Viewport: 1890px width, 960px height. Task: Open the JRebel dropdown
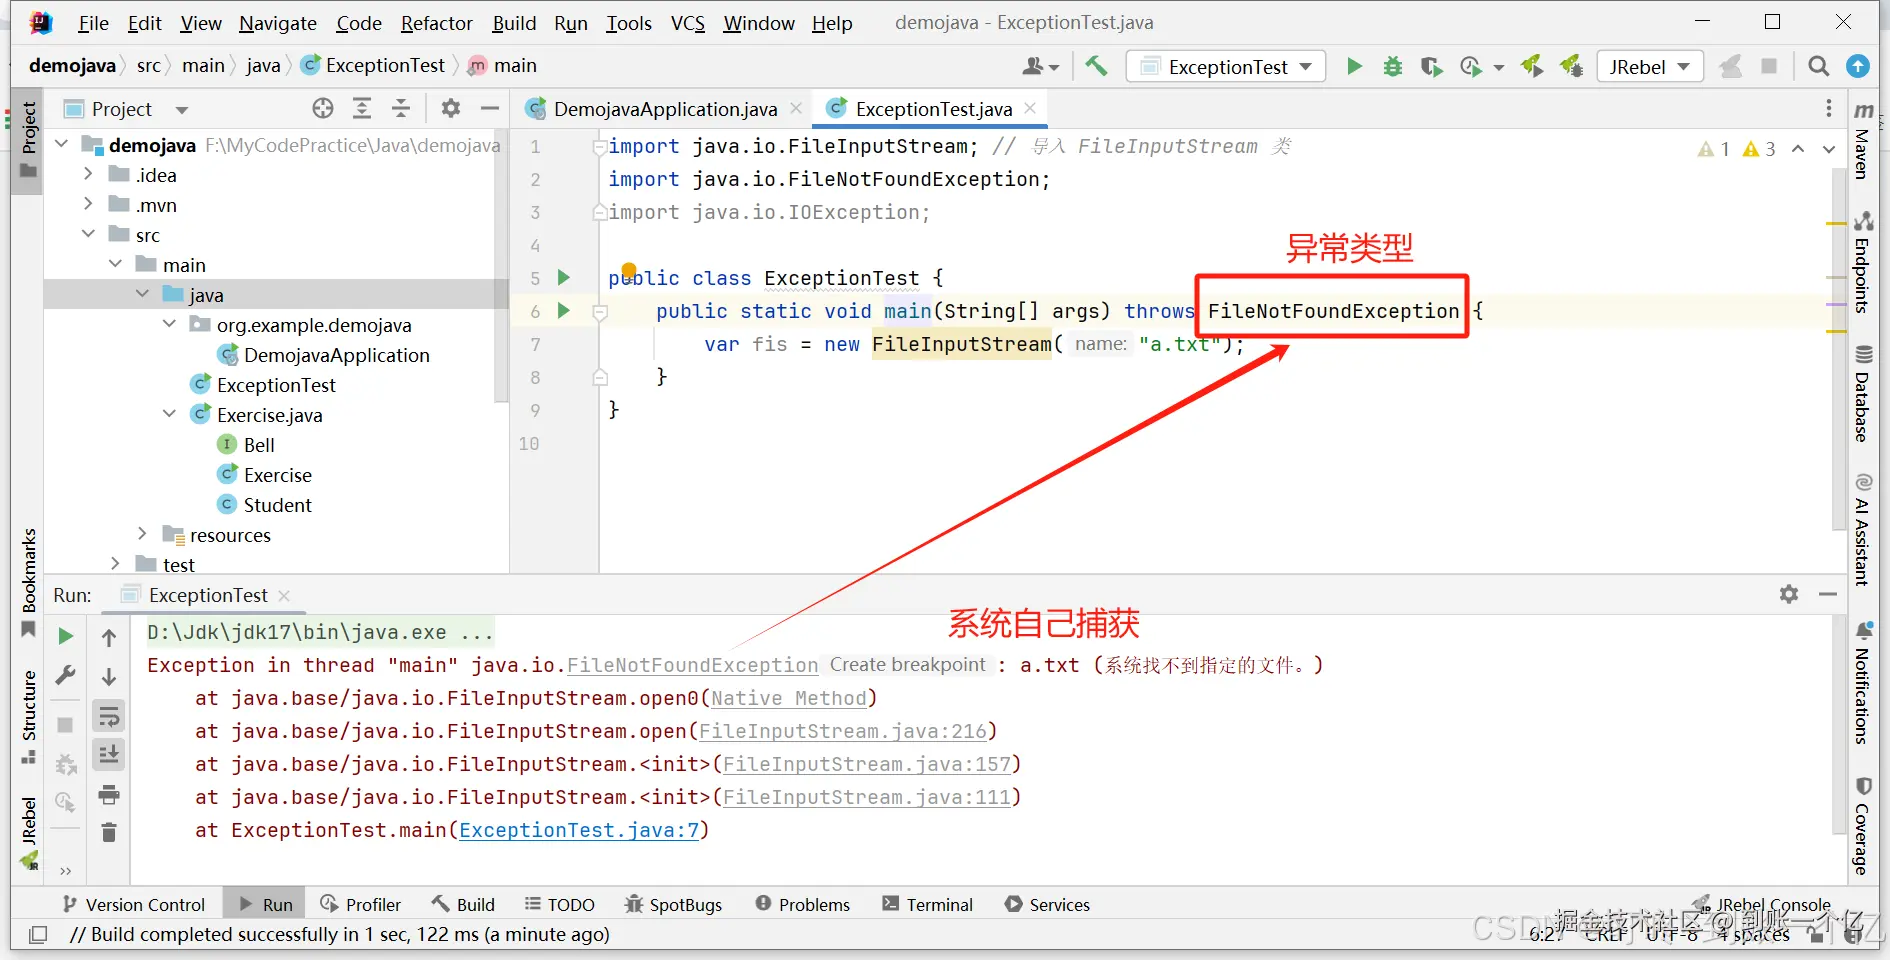1650,66
